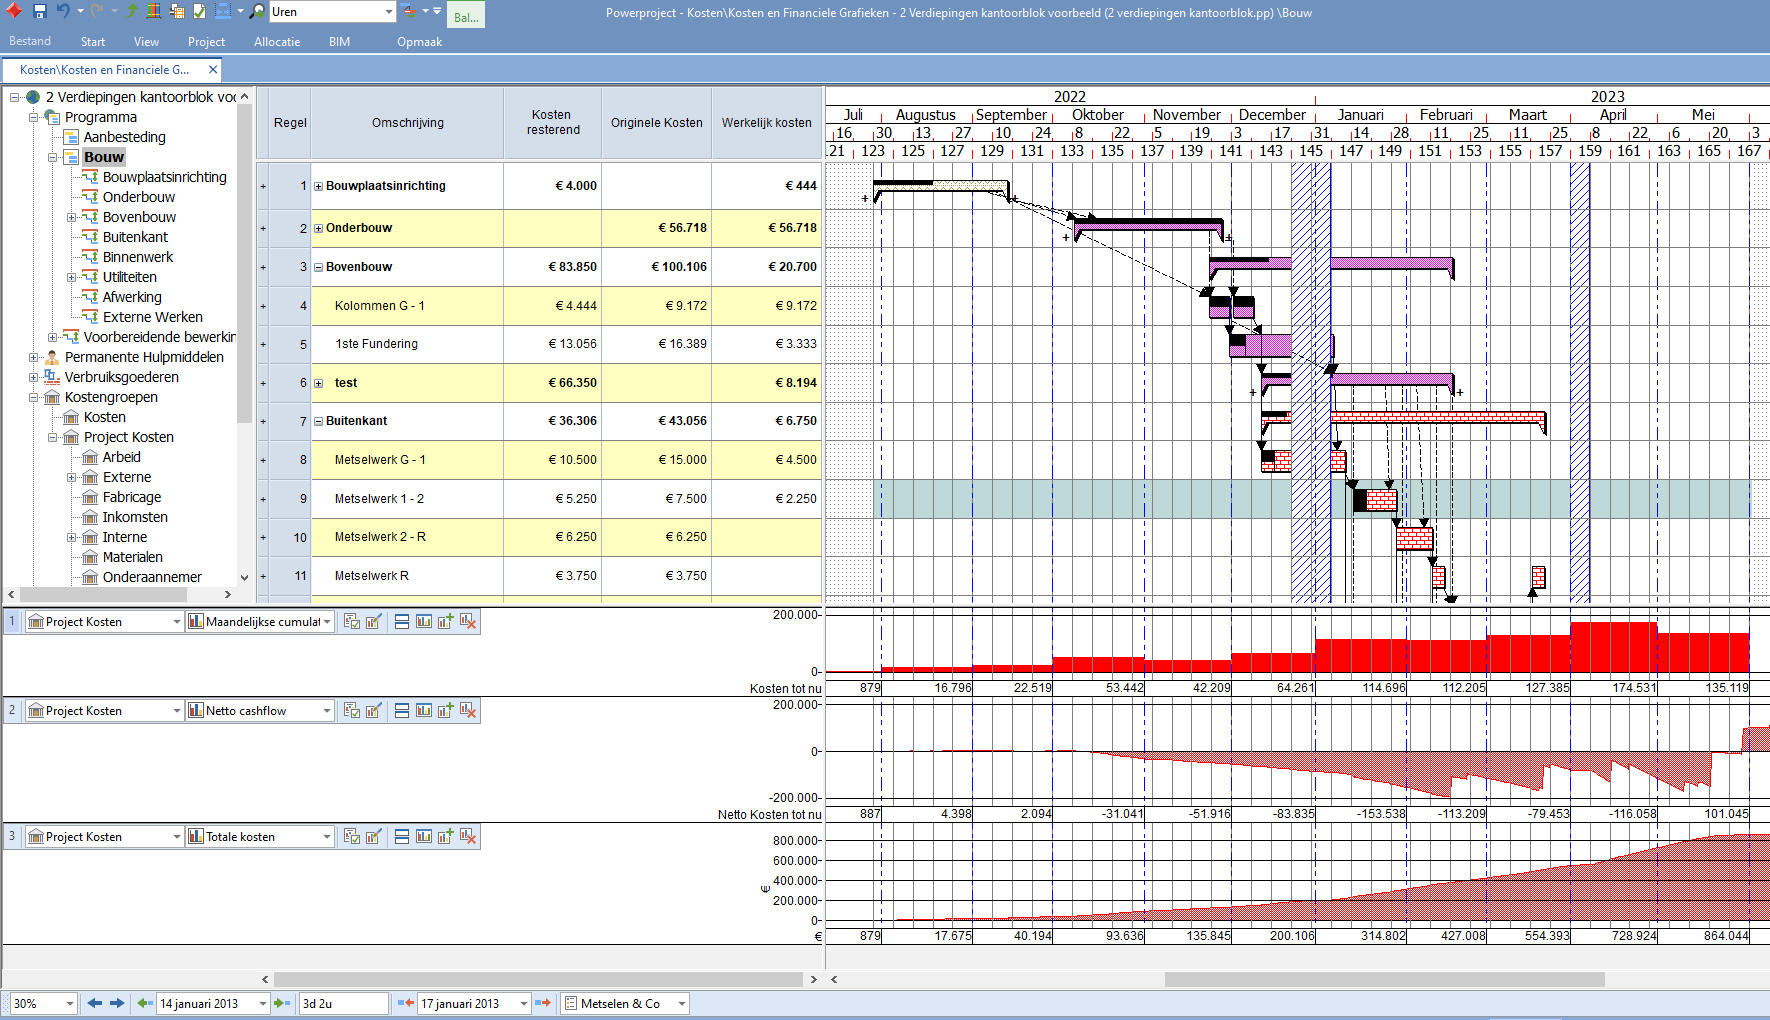Click blue right arrow in bottom toolbar
The image size is (1770, 1020).
coord(117,1003)
